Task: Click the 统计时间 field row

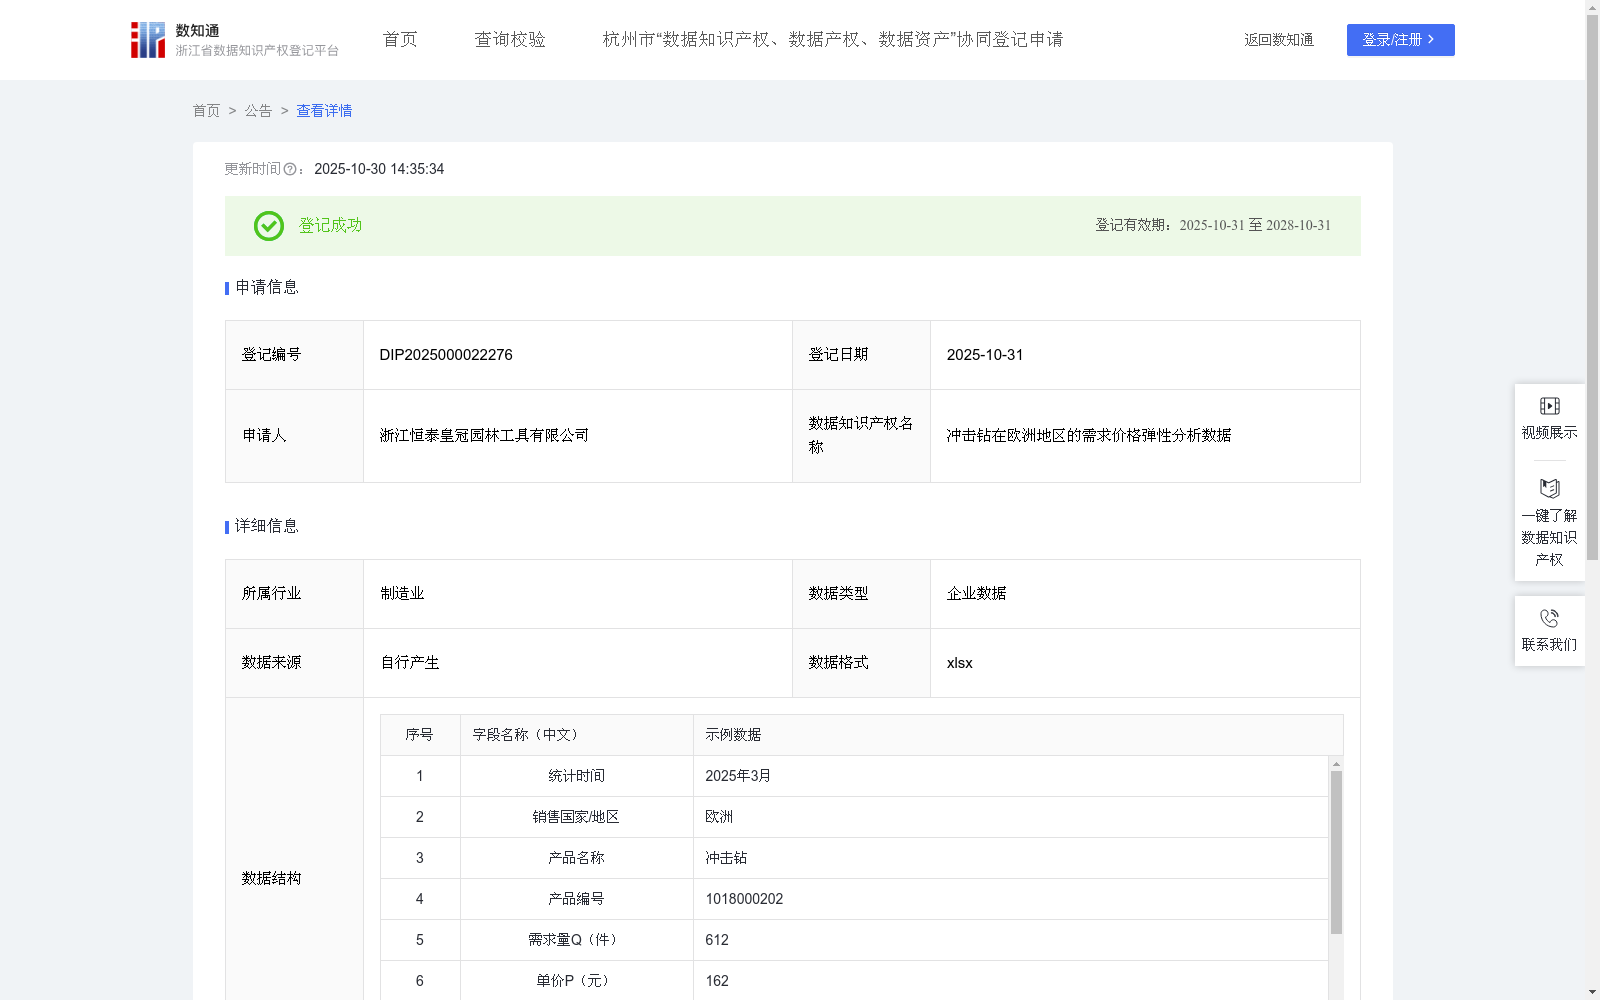Action: 854,776
